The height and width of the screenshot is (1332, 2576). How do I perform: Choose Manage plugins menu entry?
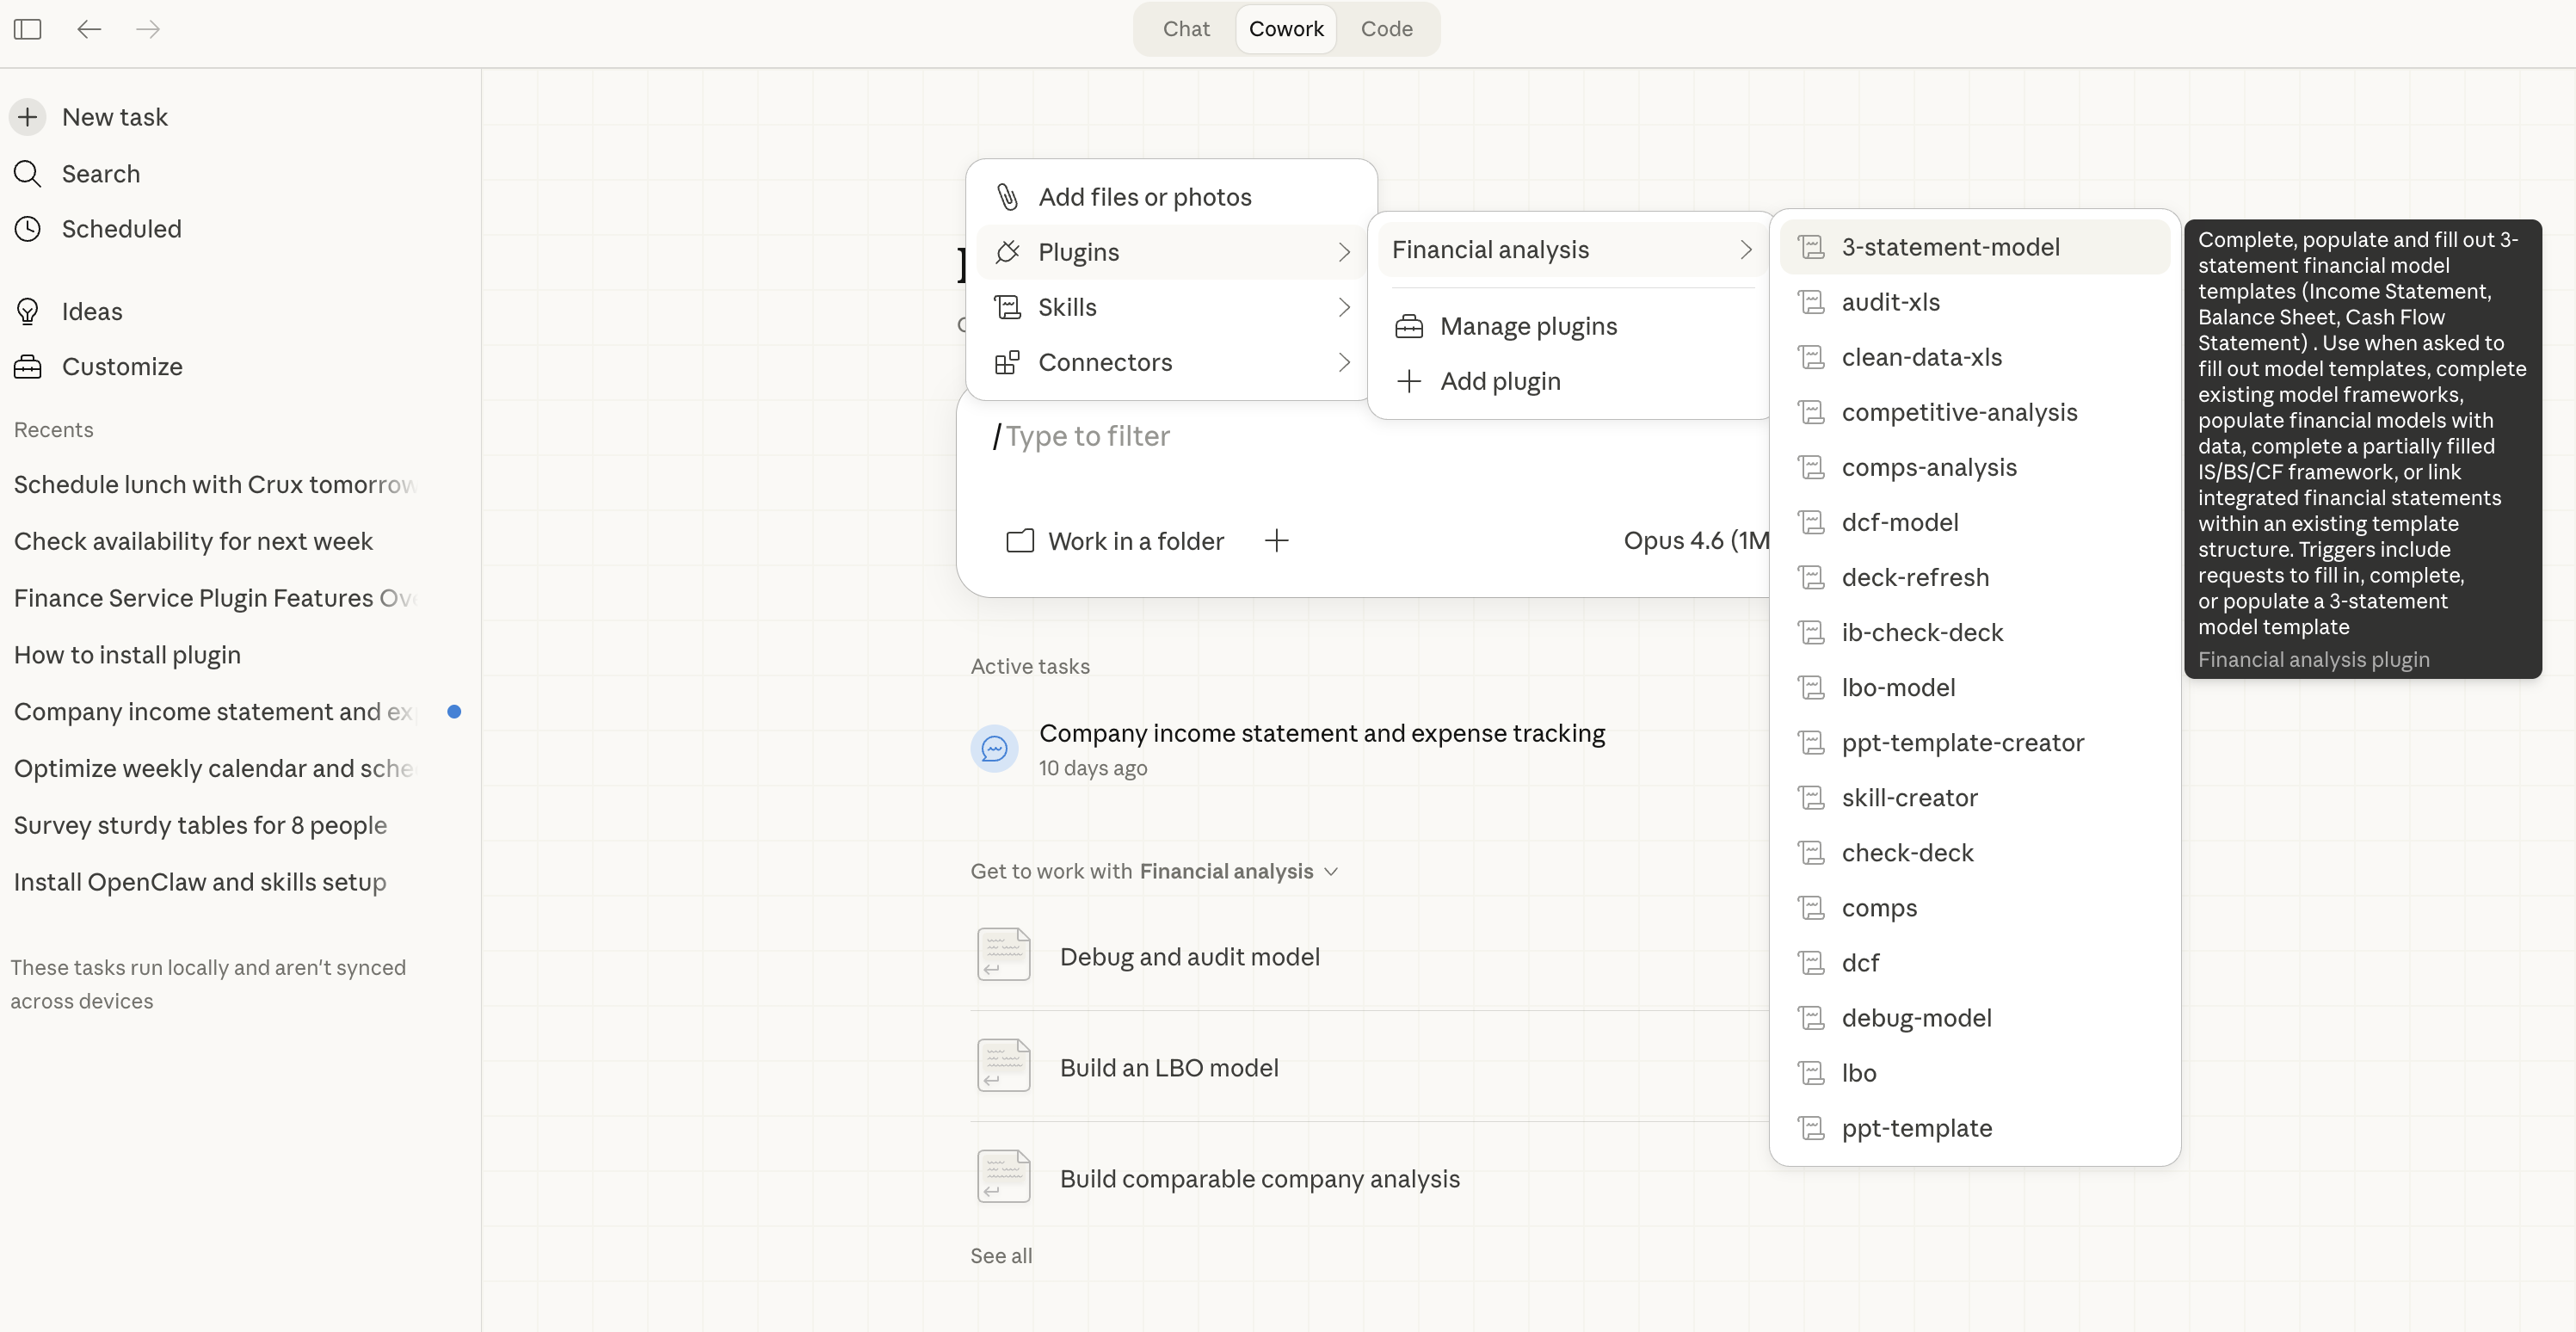(1527, 326)
